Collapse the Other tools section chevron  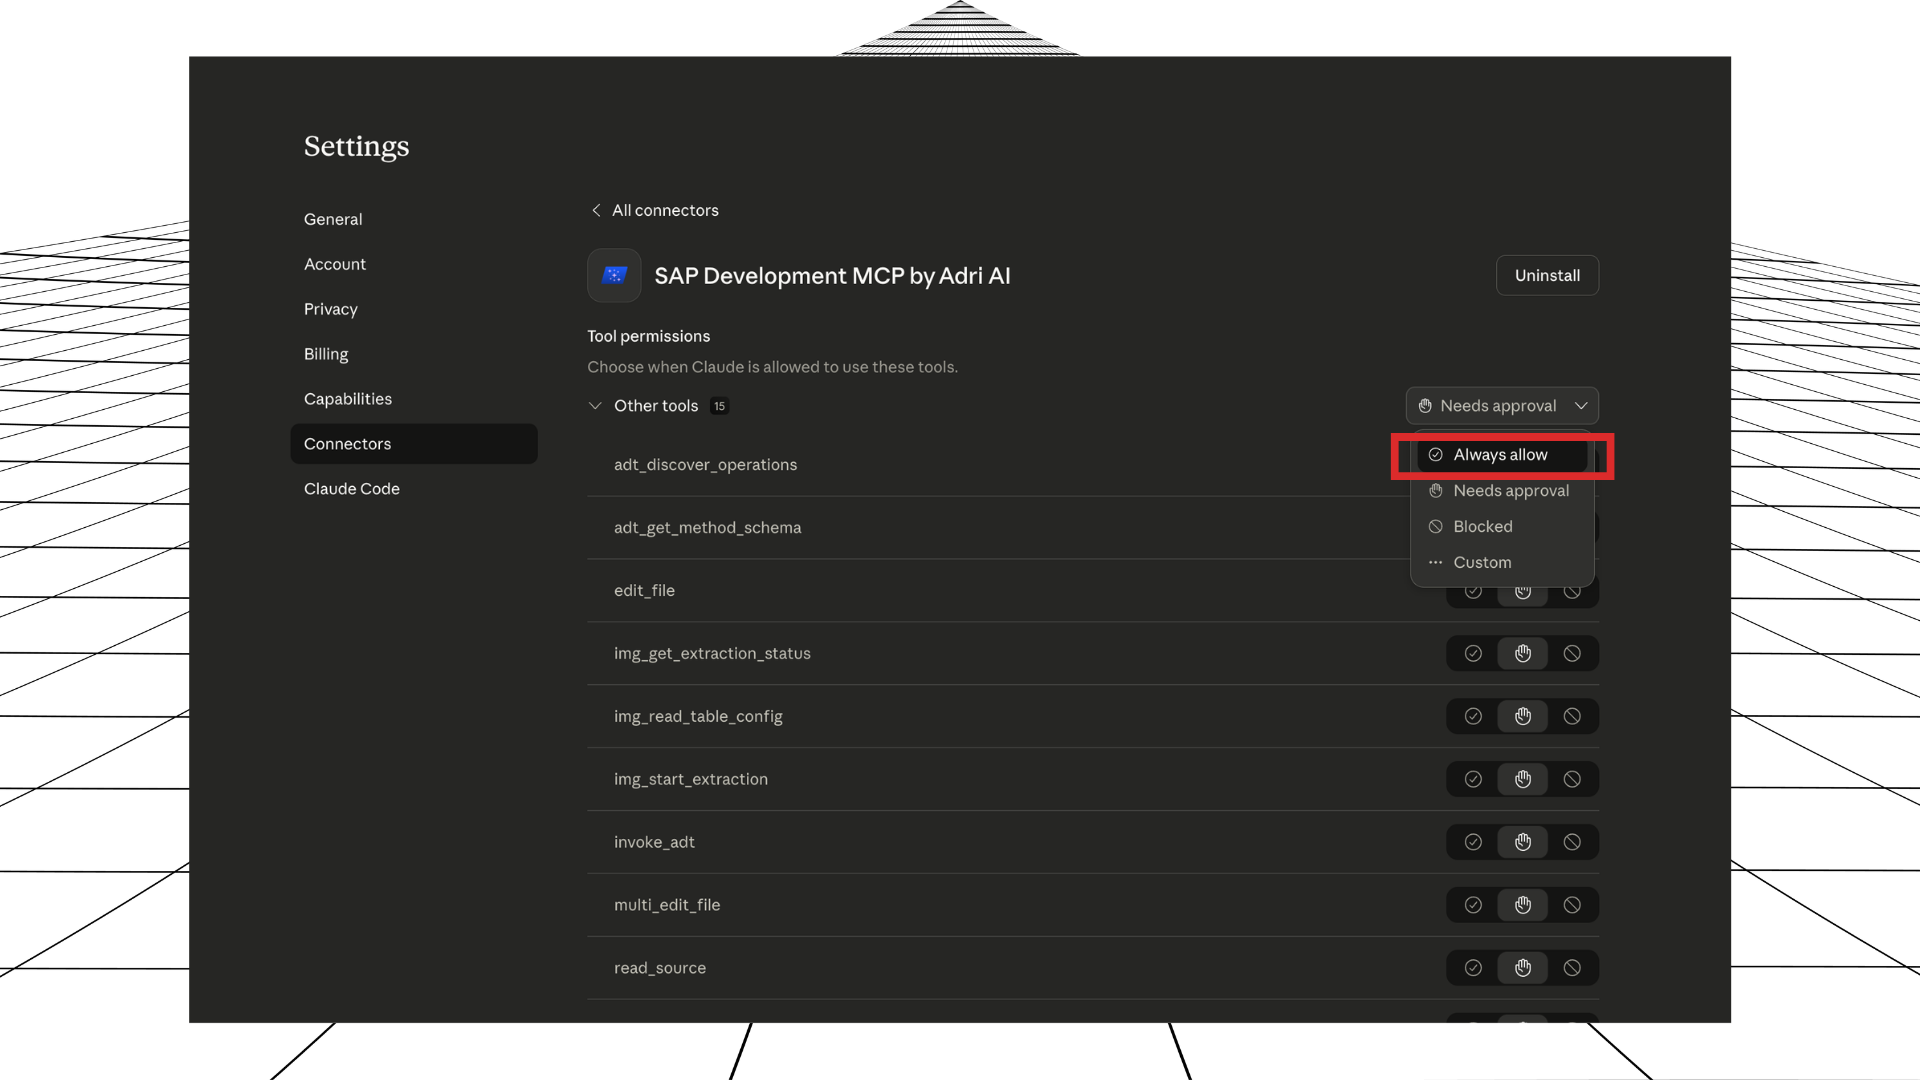(595, 406)
